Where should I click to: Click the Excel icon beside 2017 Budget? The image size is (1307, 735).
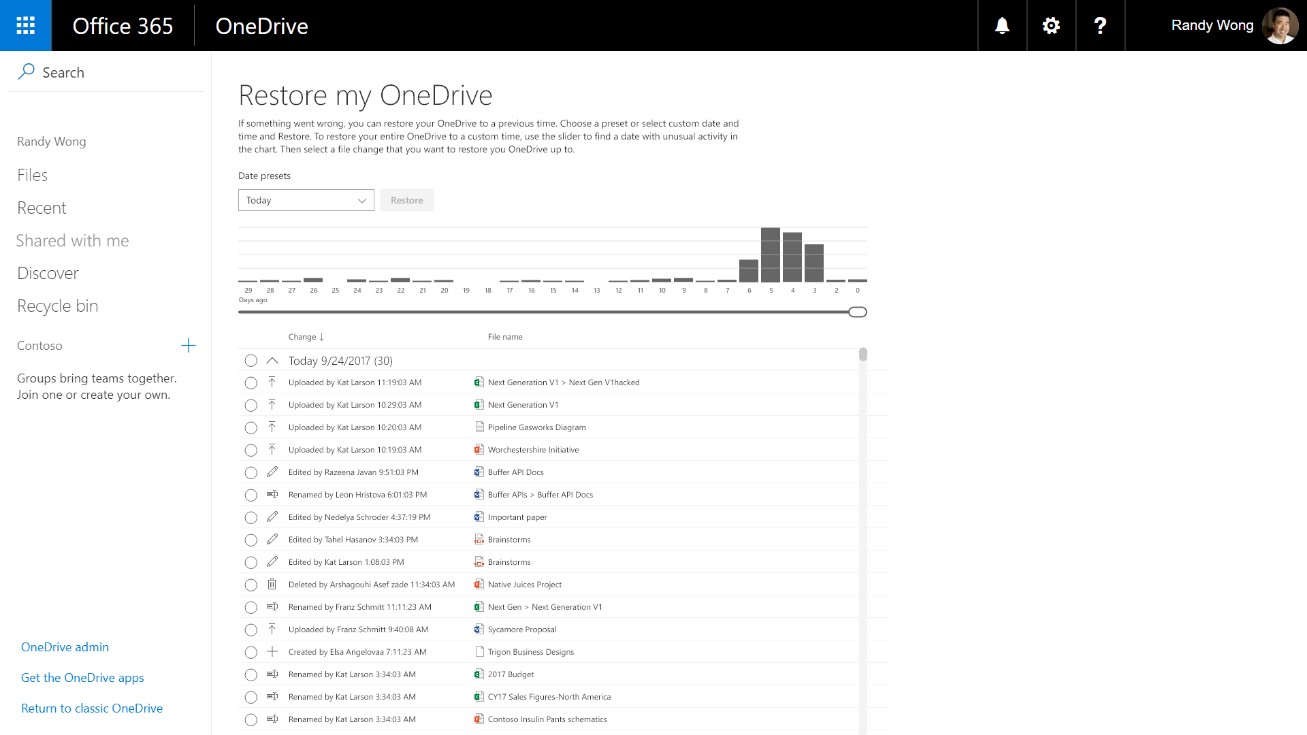pyautogui.click(x=479, y=675)
